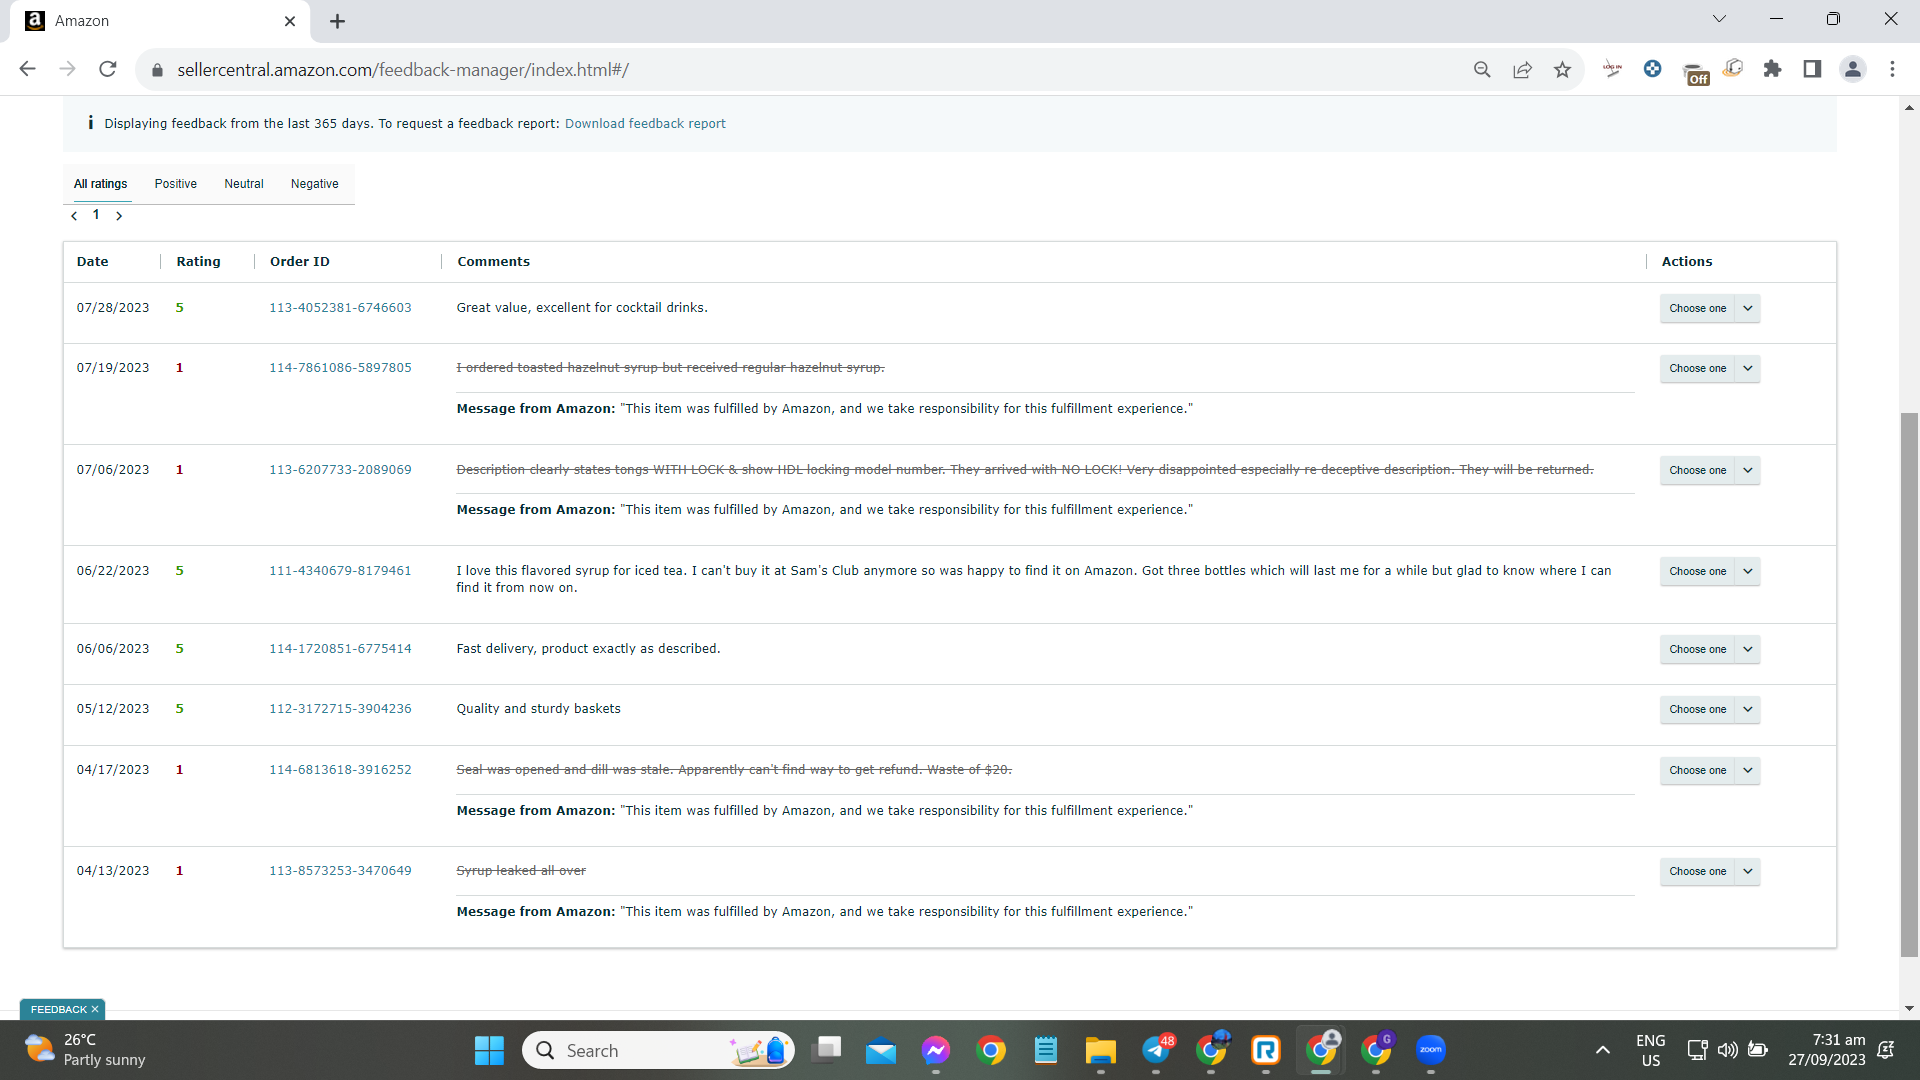The width and height of the screenshot is (1920, 1080).
Task: Click the page vertical scrollbar thumb
Action: point(1909,685)
